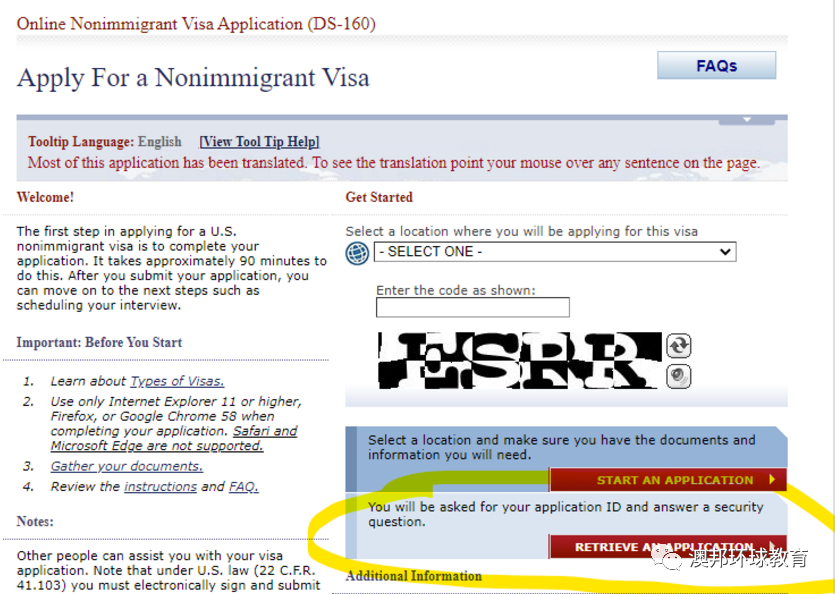The image size is (835, 594).
Task: Open Types of Visas link
Action: point(177,381)
